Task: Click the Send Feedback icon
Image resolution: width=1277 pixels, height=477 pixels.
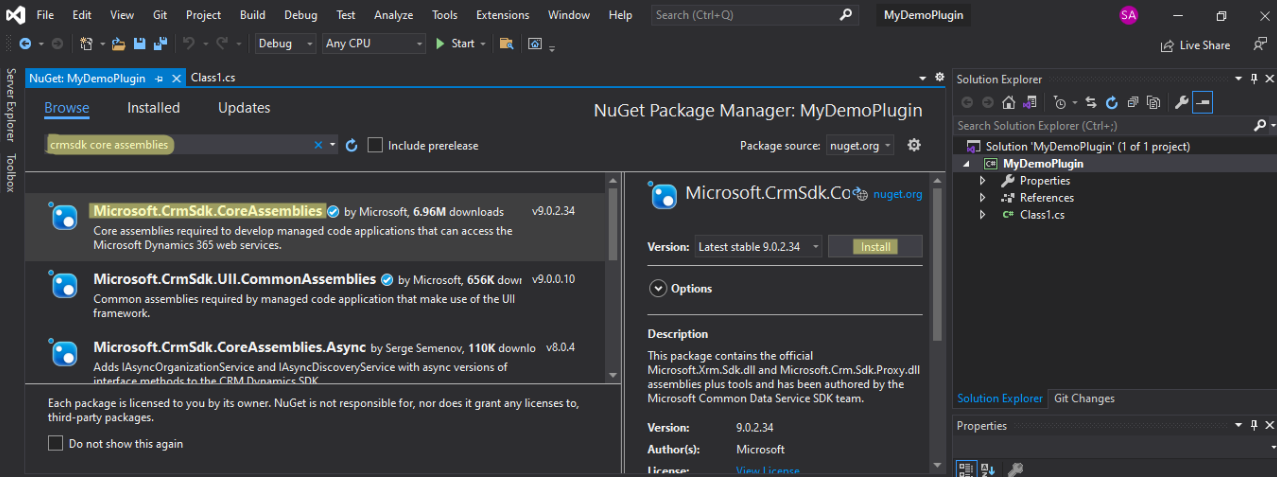Action: click(x=1259, y=45)
